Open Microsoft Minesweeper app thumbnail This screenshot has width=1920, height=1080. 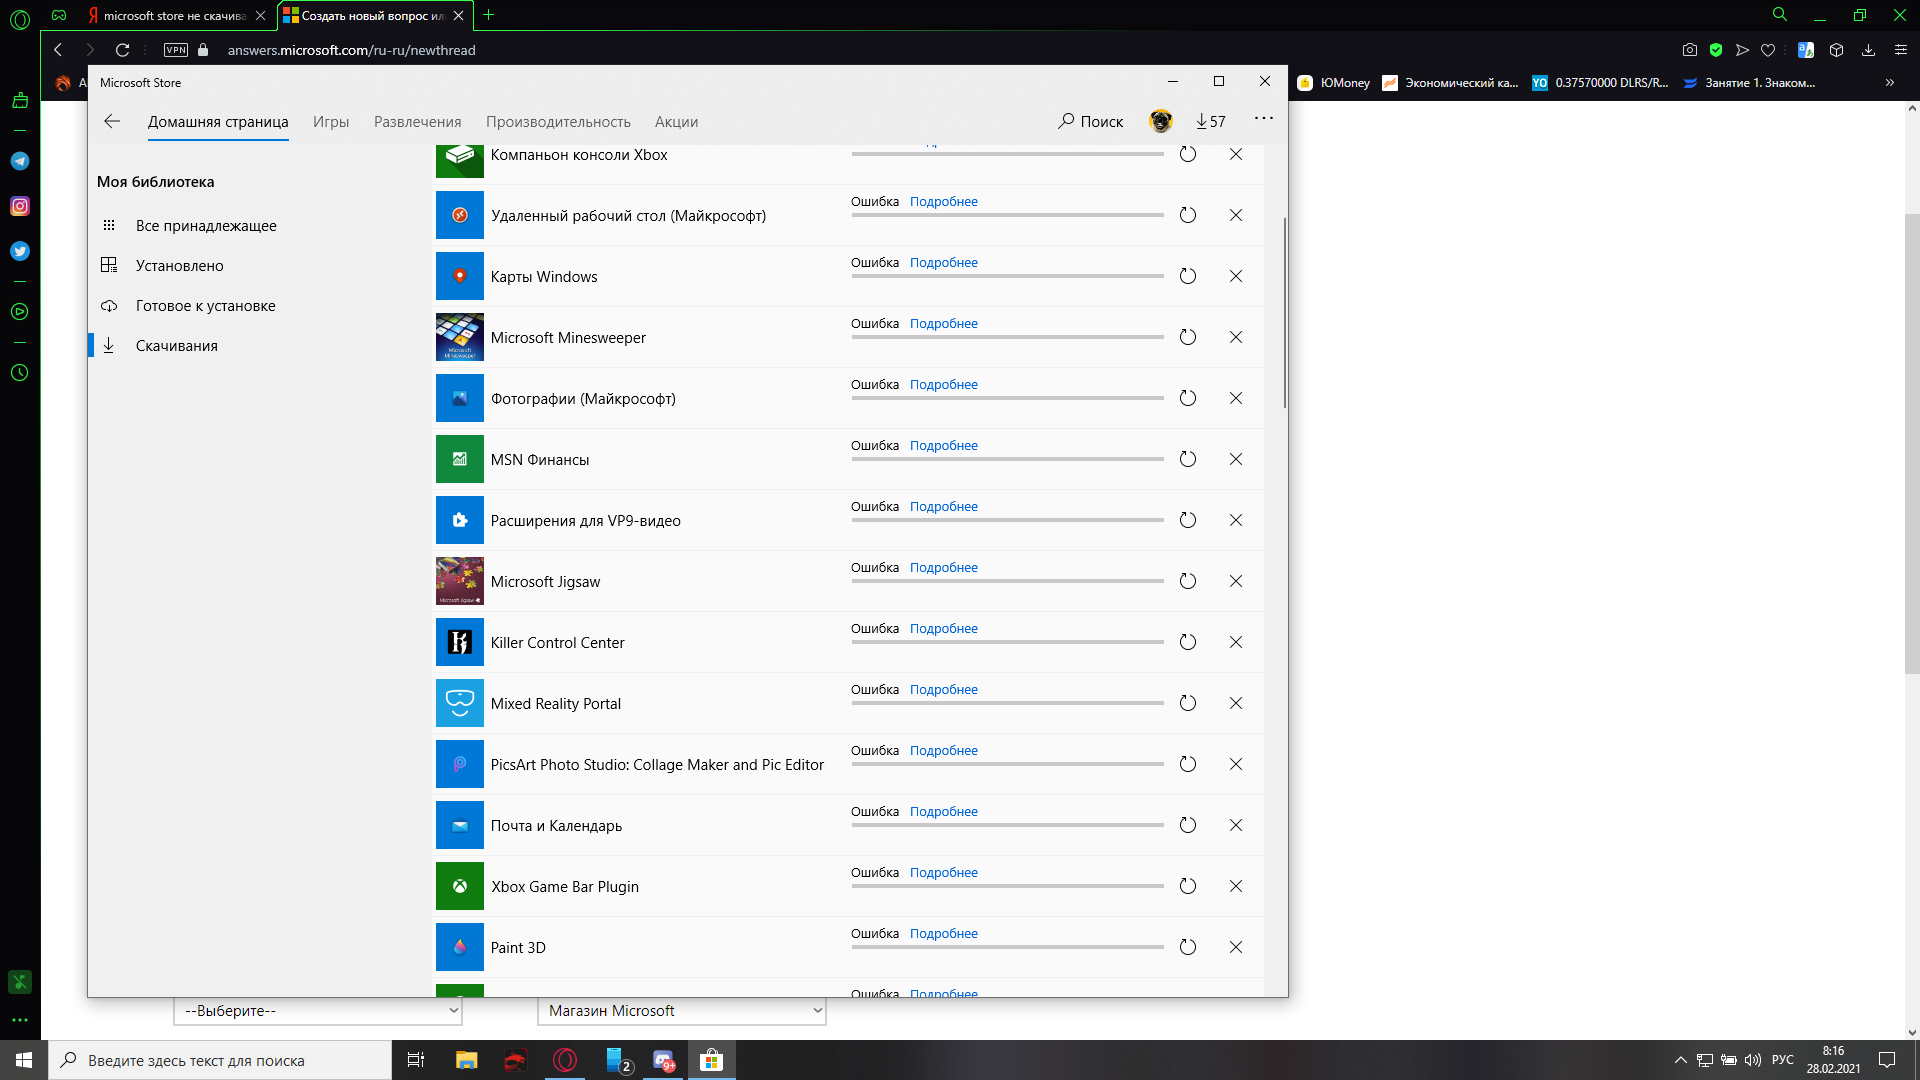click(x=460, y=337)
